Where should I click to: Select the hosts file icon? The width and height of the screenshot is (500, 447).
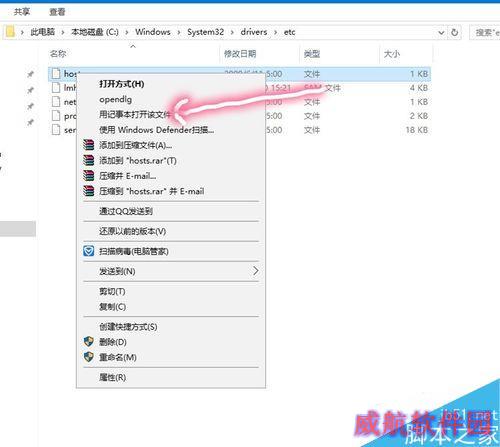pyautogui.click(x=56, y=74)
